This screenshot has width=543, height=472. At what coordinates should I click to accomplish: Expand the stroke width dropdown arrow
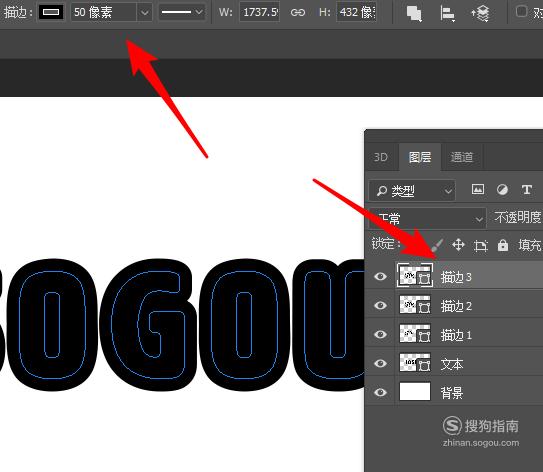[x=144, y=12]
